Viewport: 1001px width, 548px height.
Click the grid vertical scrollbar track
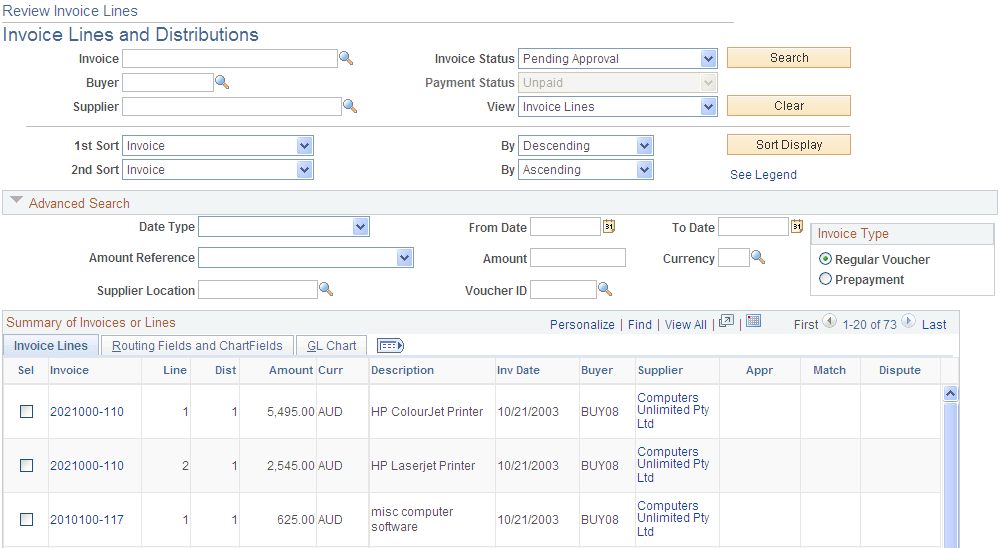coord(951,475)
